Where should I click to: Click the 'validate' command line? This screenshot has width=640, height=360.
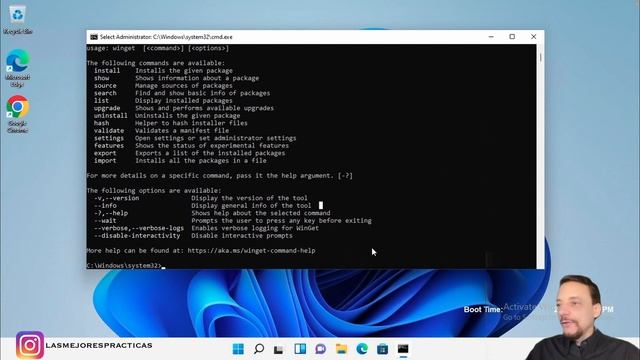tap(161, 131)
